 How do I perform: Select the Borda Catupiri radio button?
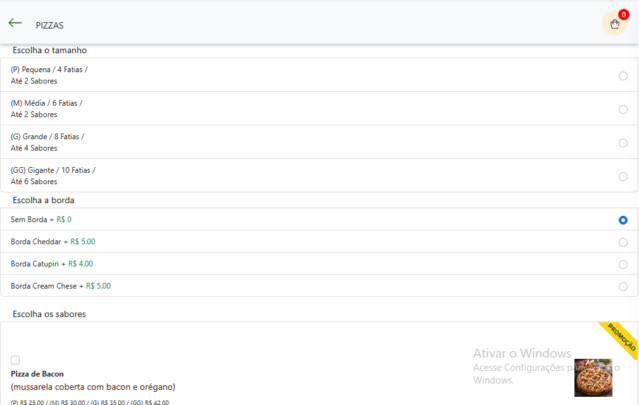pos(623,264)
